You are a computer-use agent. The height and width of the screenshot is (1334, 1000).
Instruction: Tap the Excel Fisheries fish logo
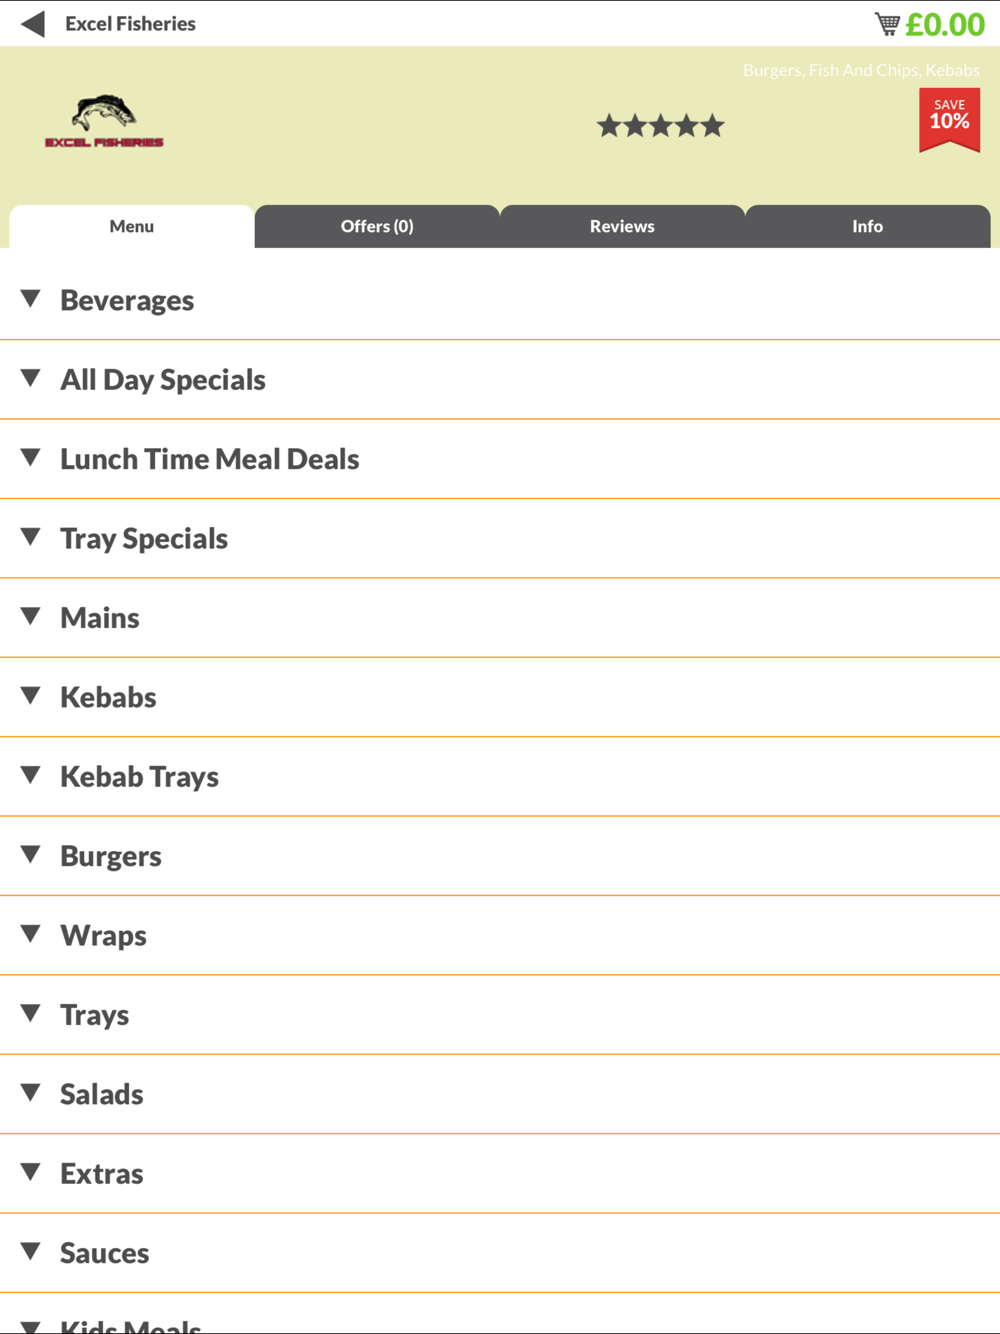pyautogui.click(x=104, y=122)
